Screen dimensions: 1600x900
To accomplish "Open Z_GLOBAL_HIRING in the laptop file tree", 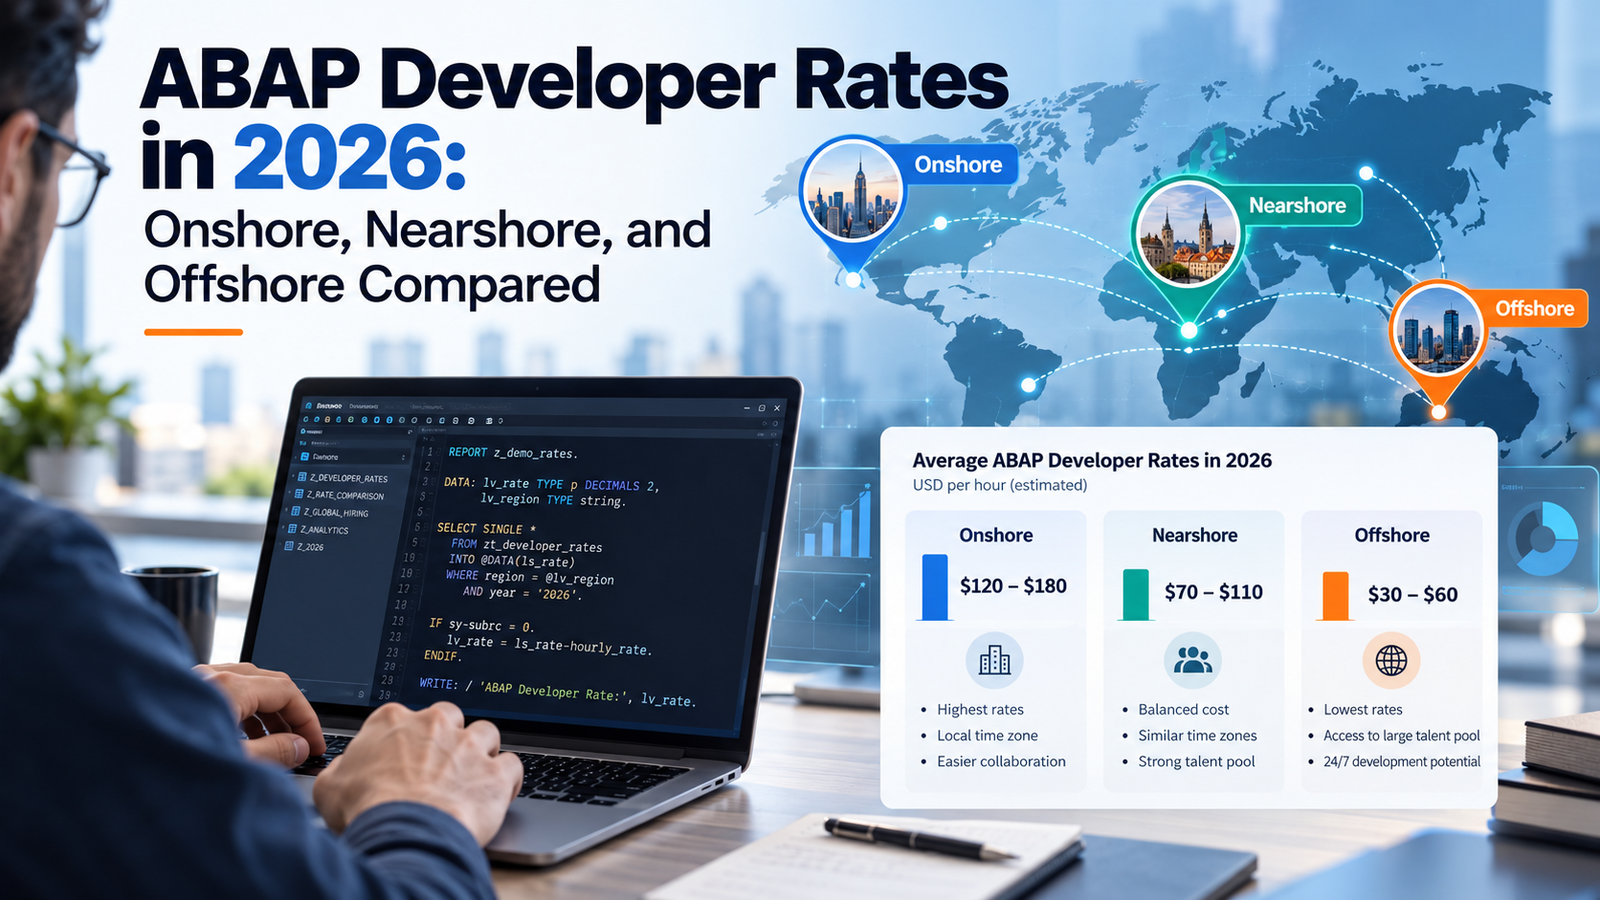I will point(336,512).
